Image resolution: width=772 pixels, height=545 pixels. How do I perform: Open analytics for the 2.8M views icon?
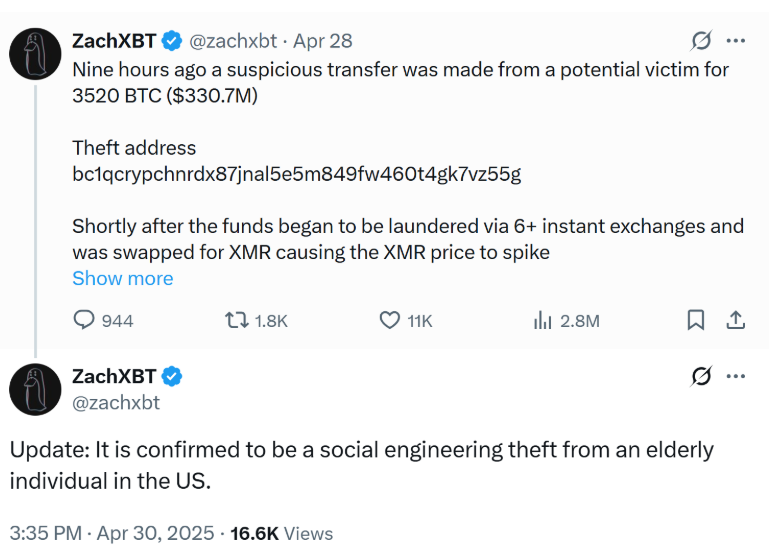[x=543, y=321]
